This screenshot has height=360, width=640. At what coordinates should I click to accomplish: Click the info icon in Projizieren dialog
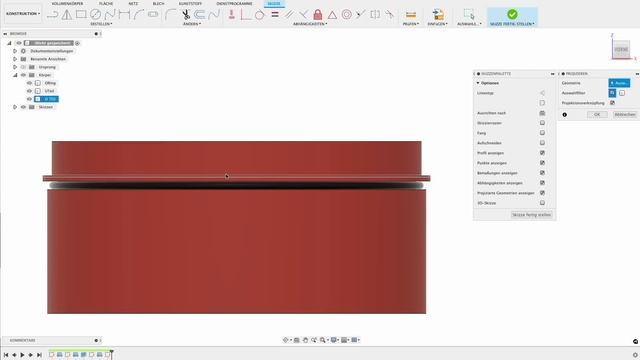564,115
